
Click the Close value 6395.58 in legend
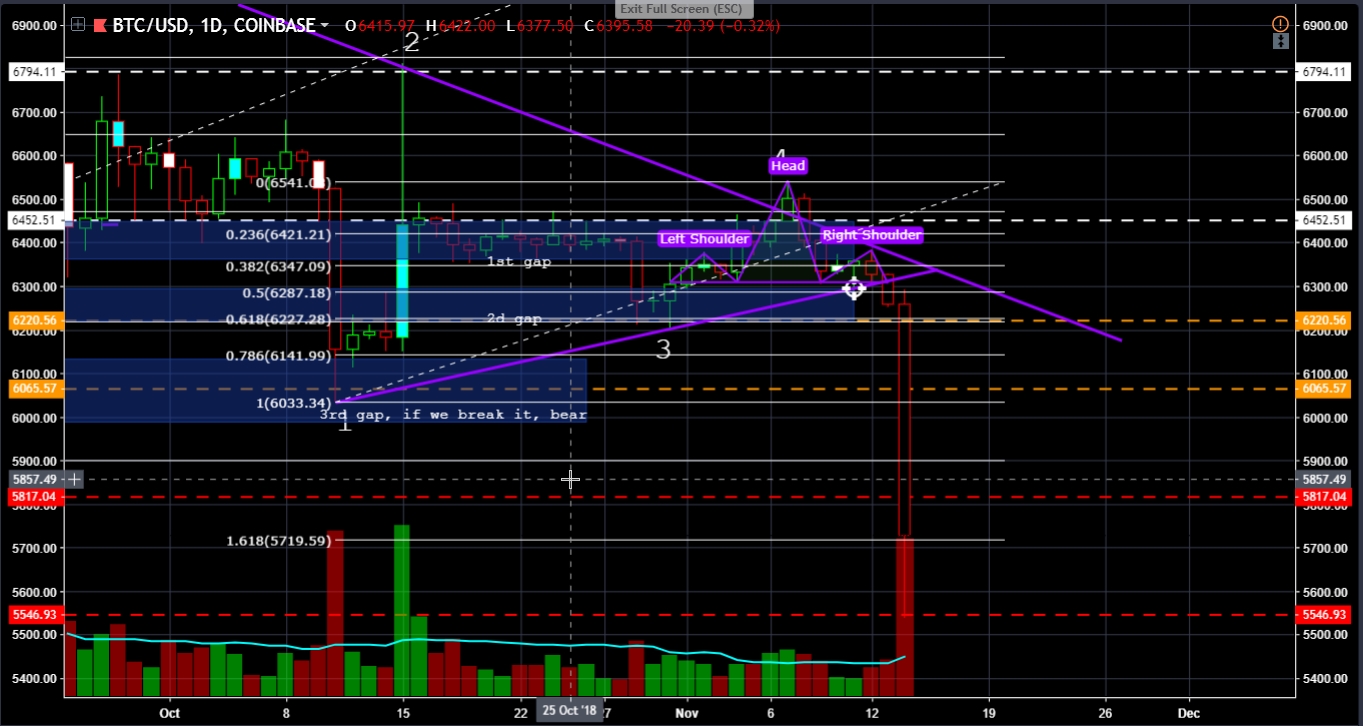click(x=625, y=25)
